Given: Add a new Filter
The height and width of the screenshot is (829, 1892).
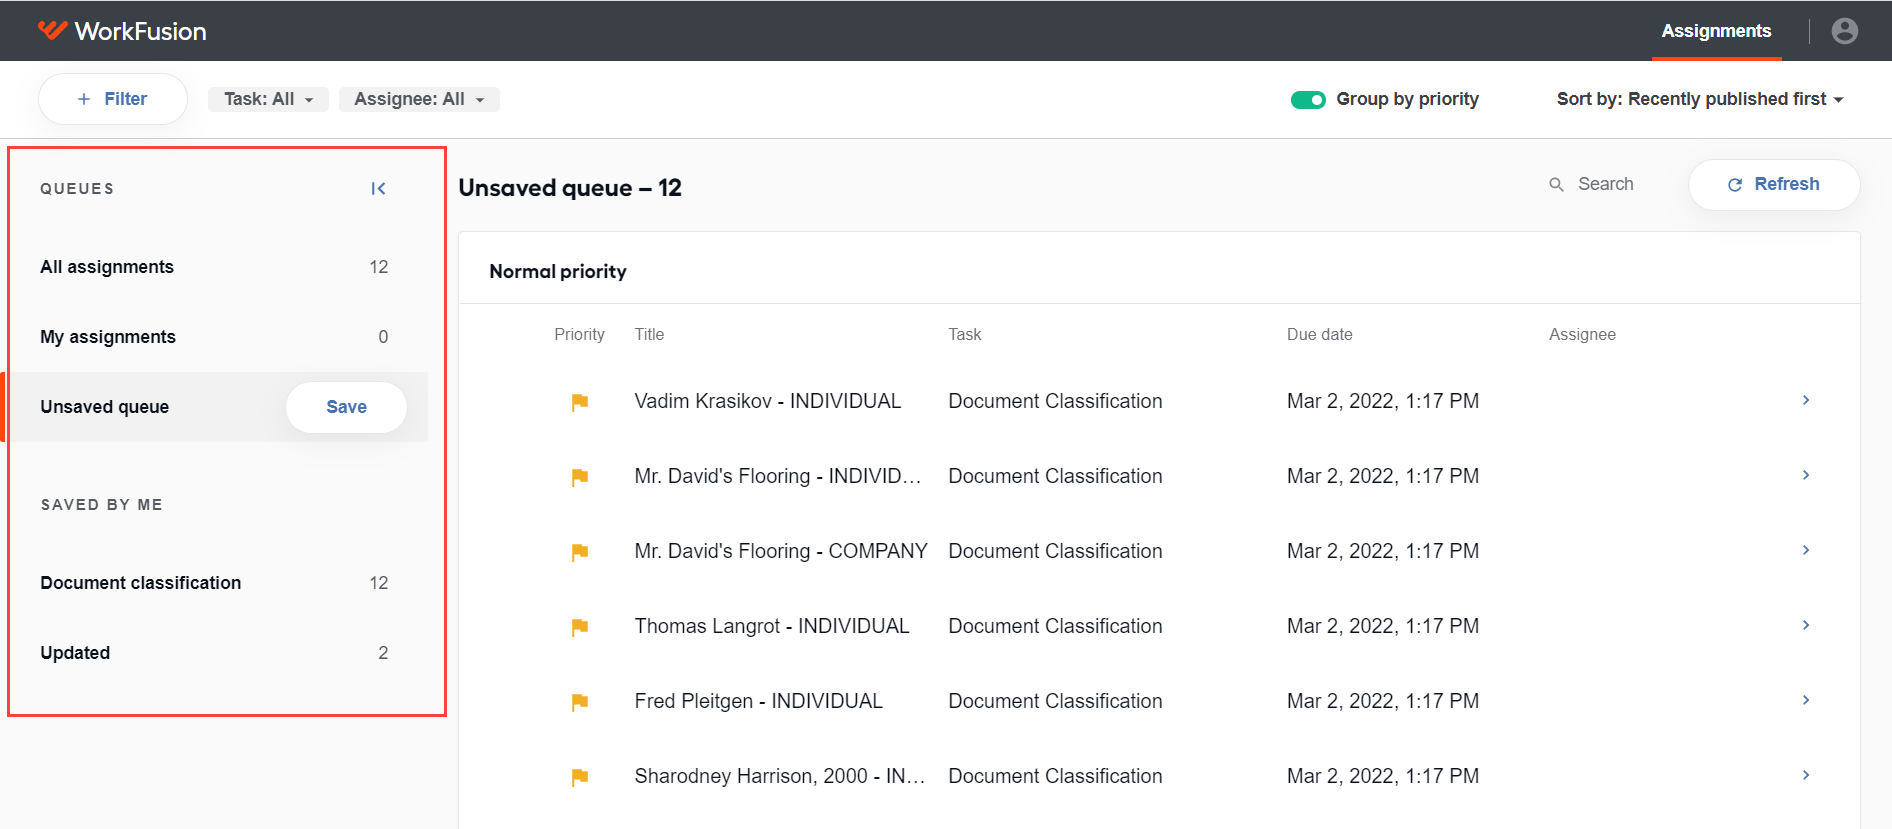Looking at the screenshot, I should tap(113, 99).
